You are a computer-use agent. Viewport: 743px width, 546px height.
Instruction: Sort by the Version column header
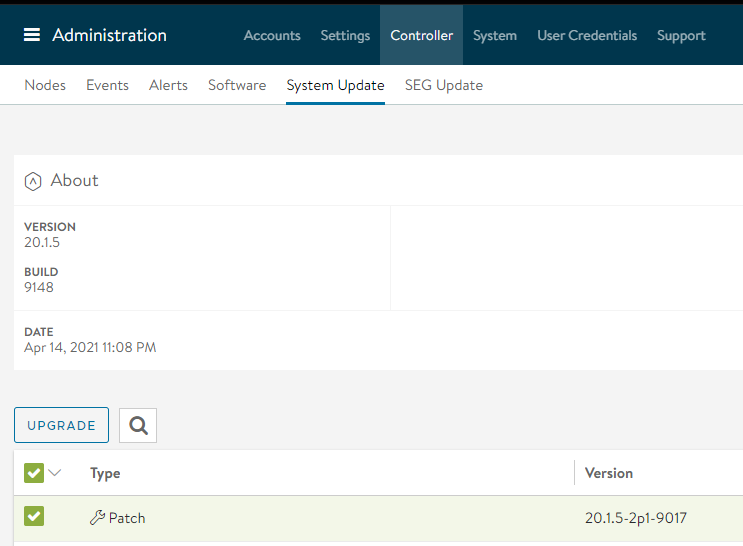tap(608, 473)
